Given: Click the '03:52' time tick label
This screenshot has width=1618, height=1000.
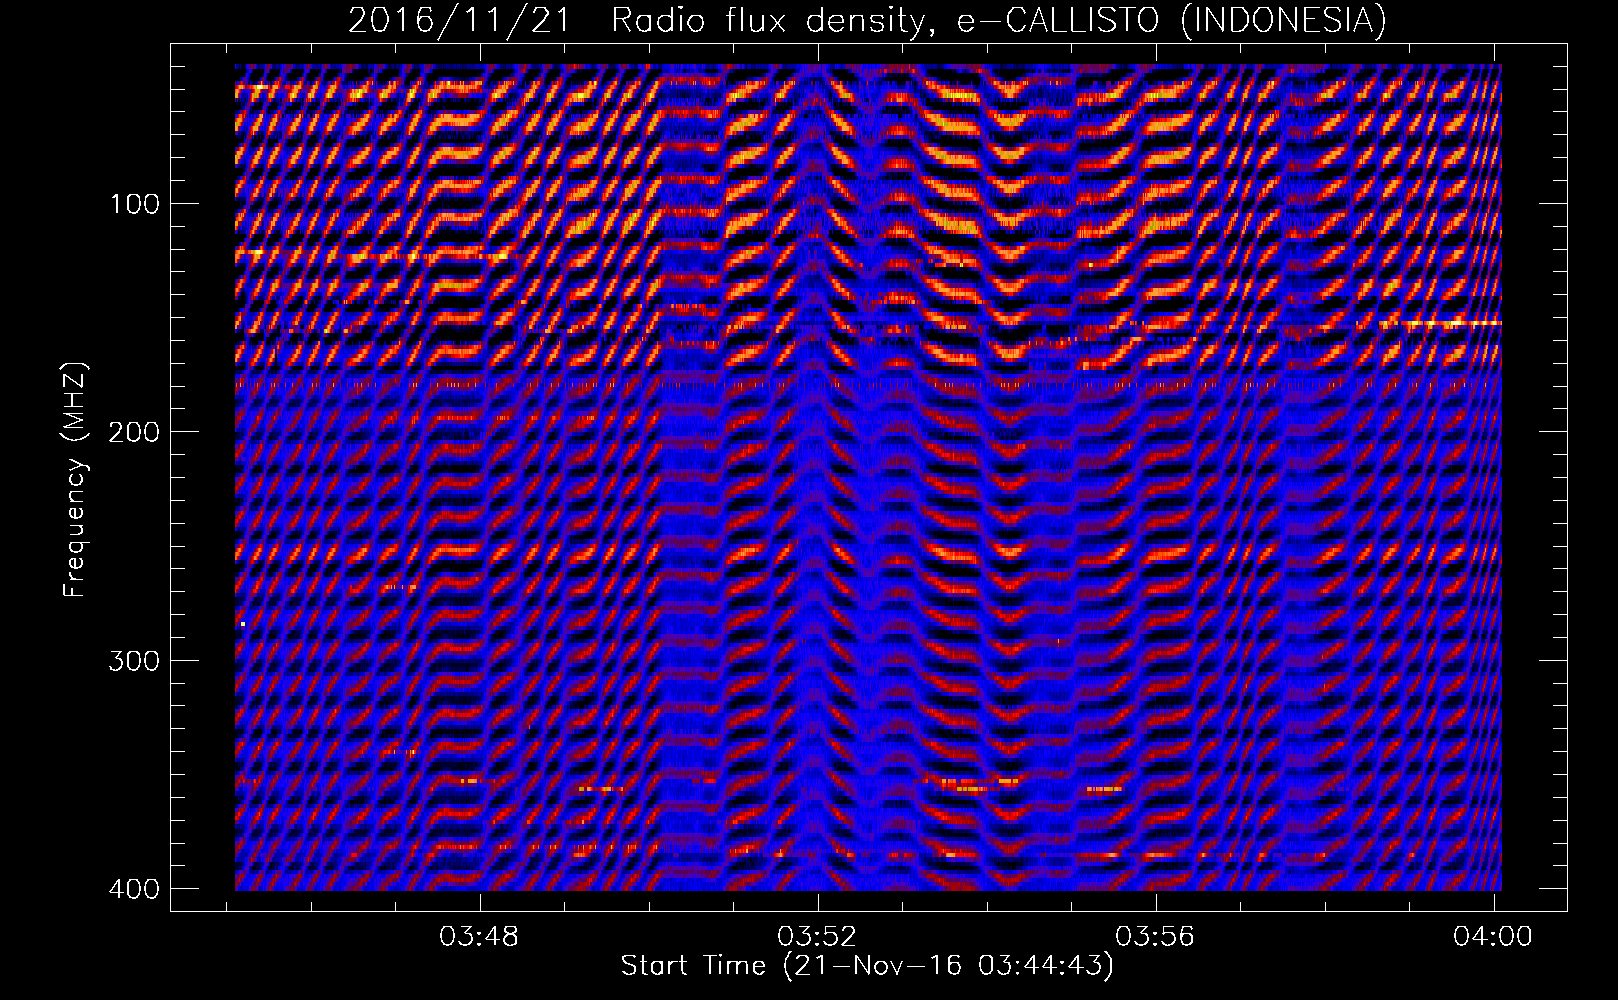Looking at the screenshot, I should [818, 937].
